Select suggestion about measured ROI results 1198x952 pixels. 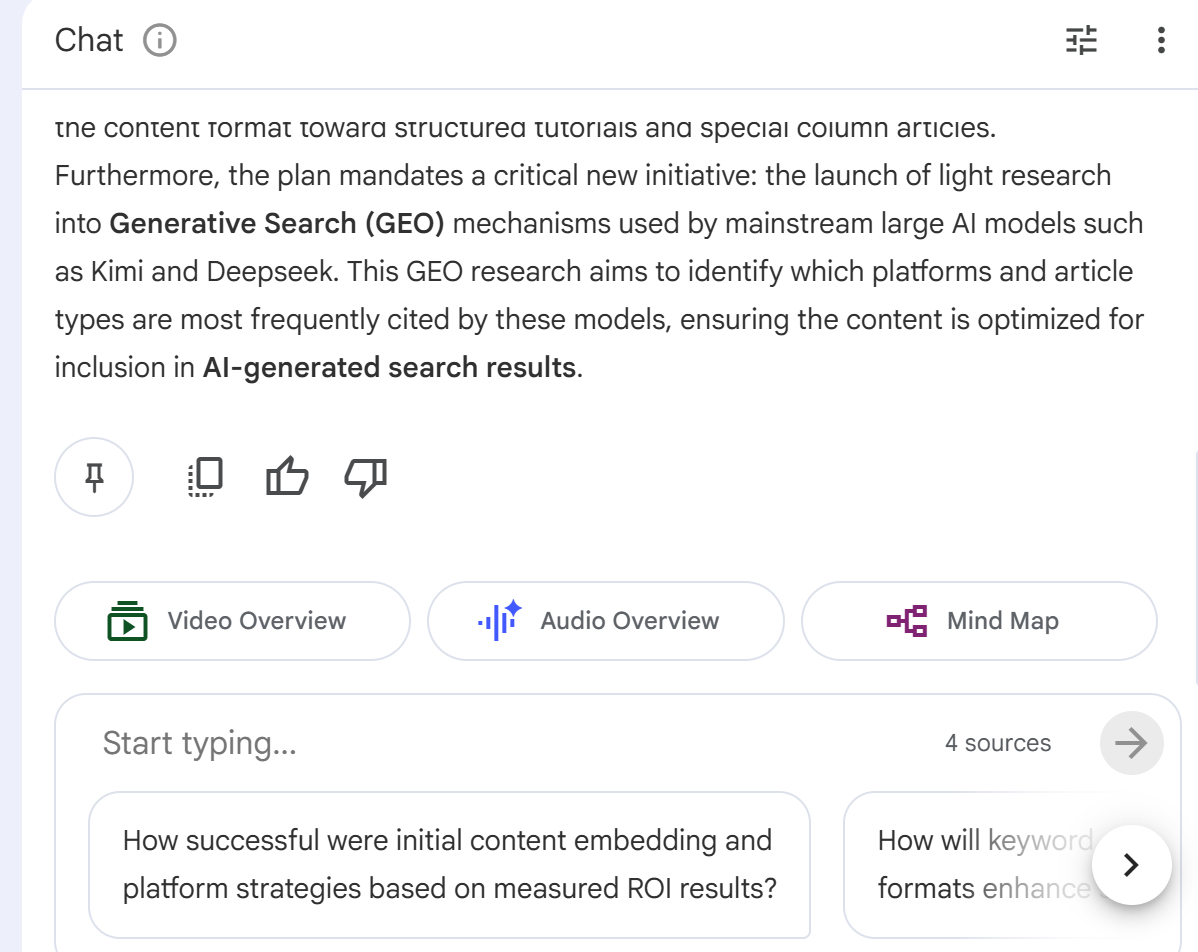449,865
